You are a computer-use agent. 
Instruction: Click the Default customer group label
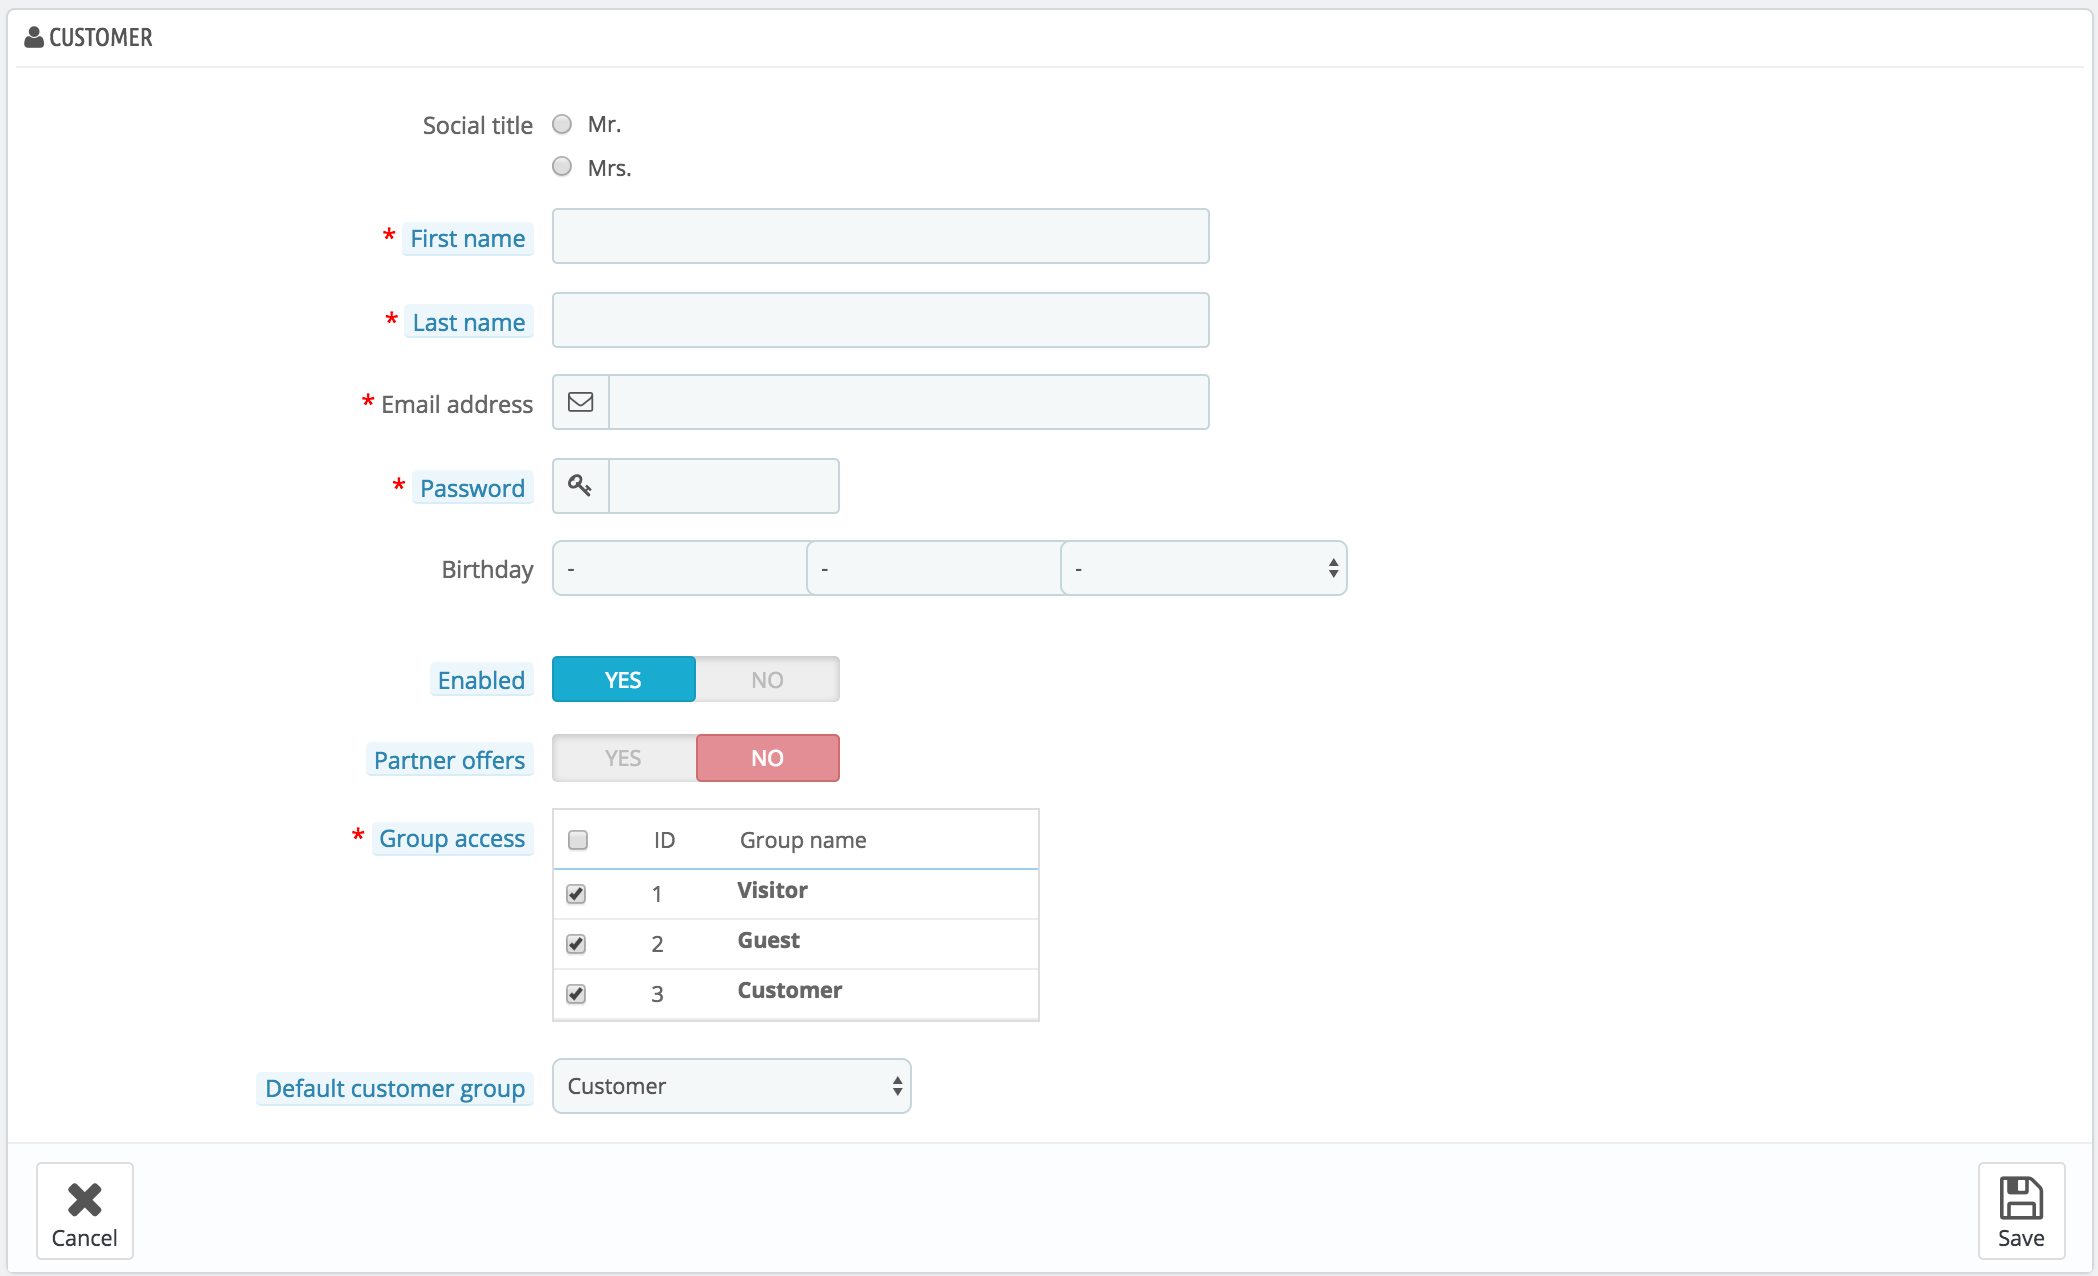pos(395,1088)
